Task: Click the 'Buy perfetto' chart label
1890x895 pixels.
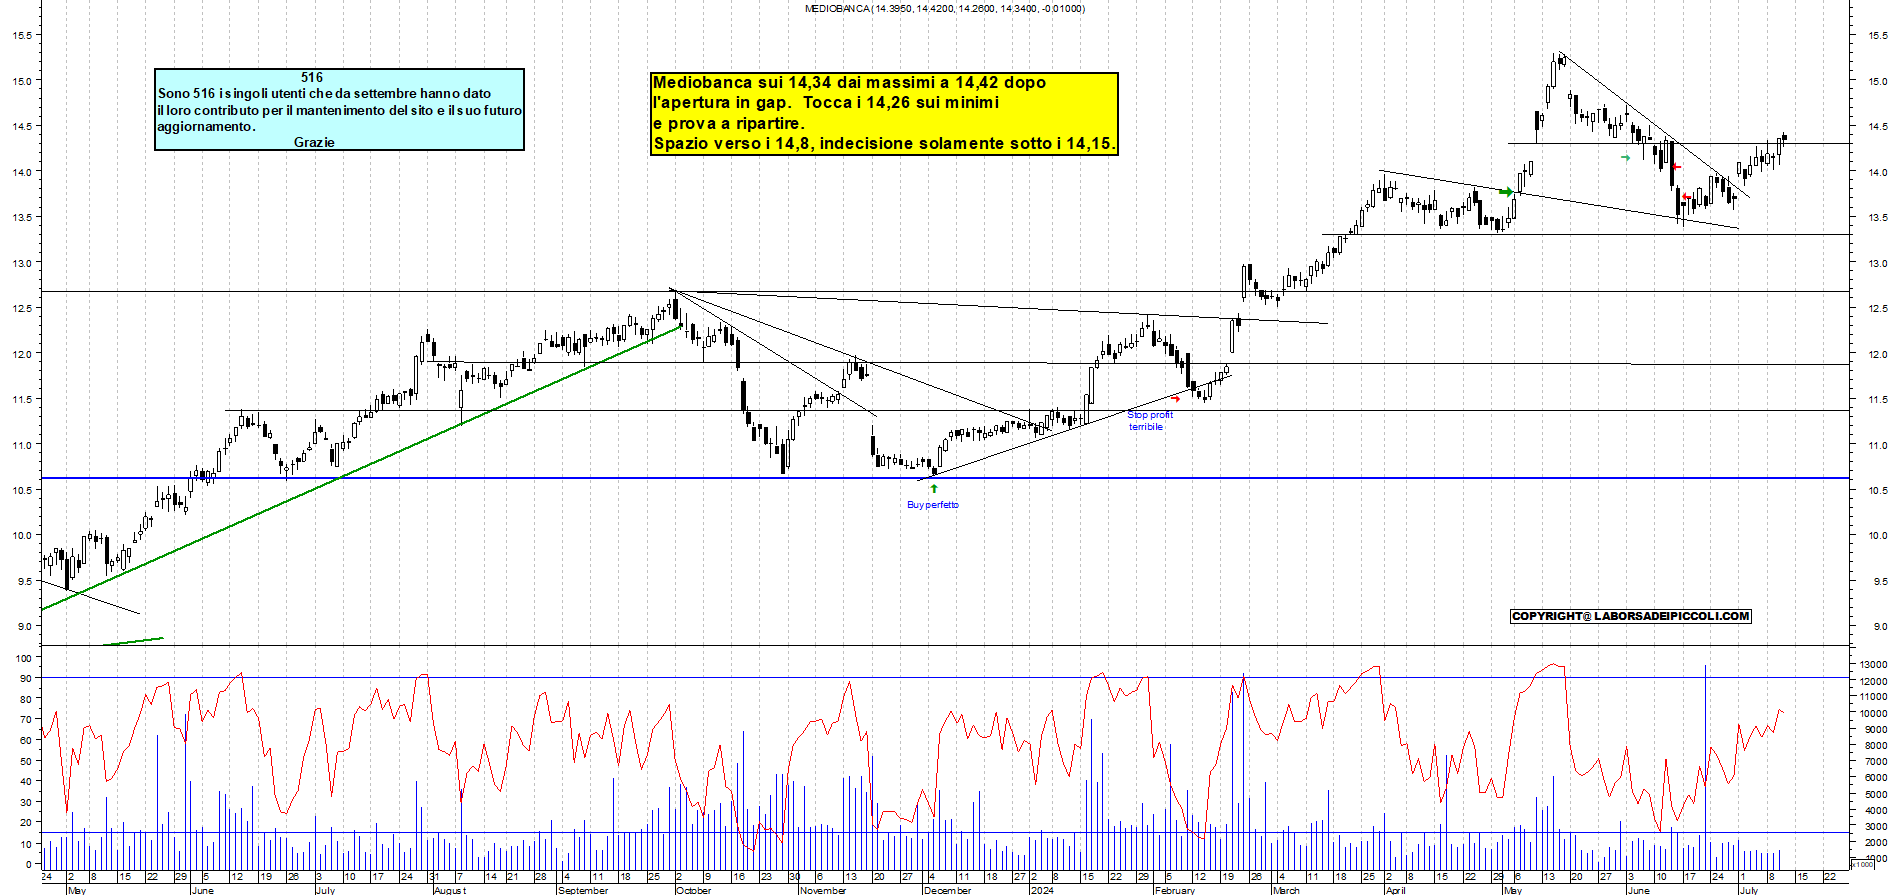Action: (932, 505)
